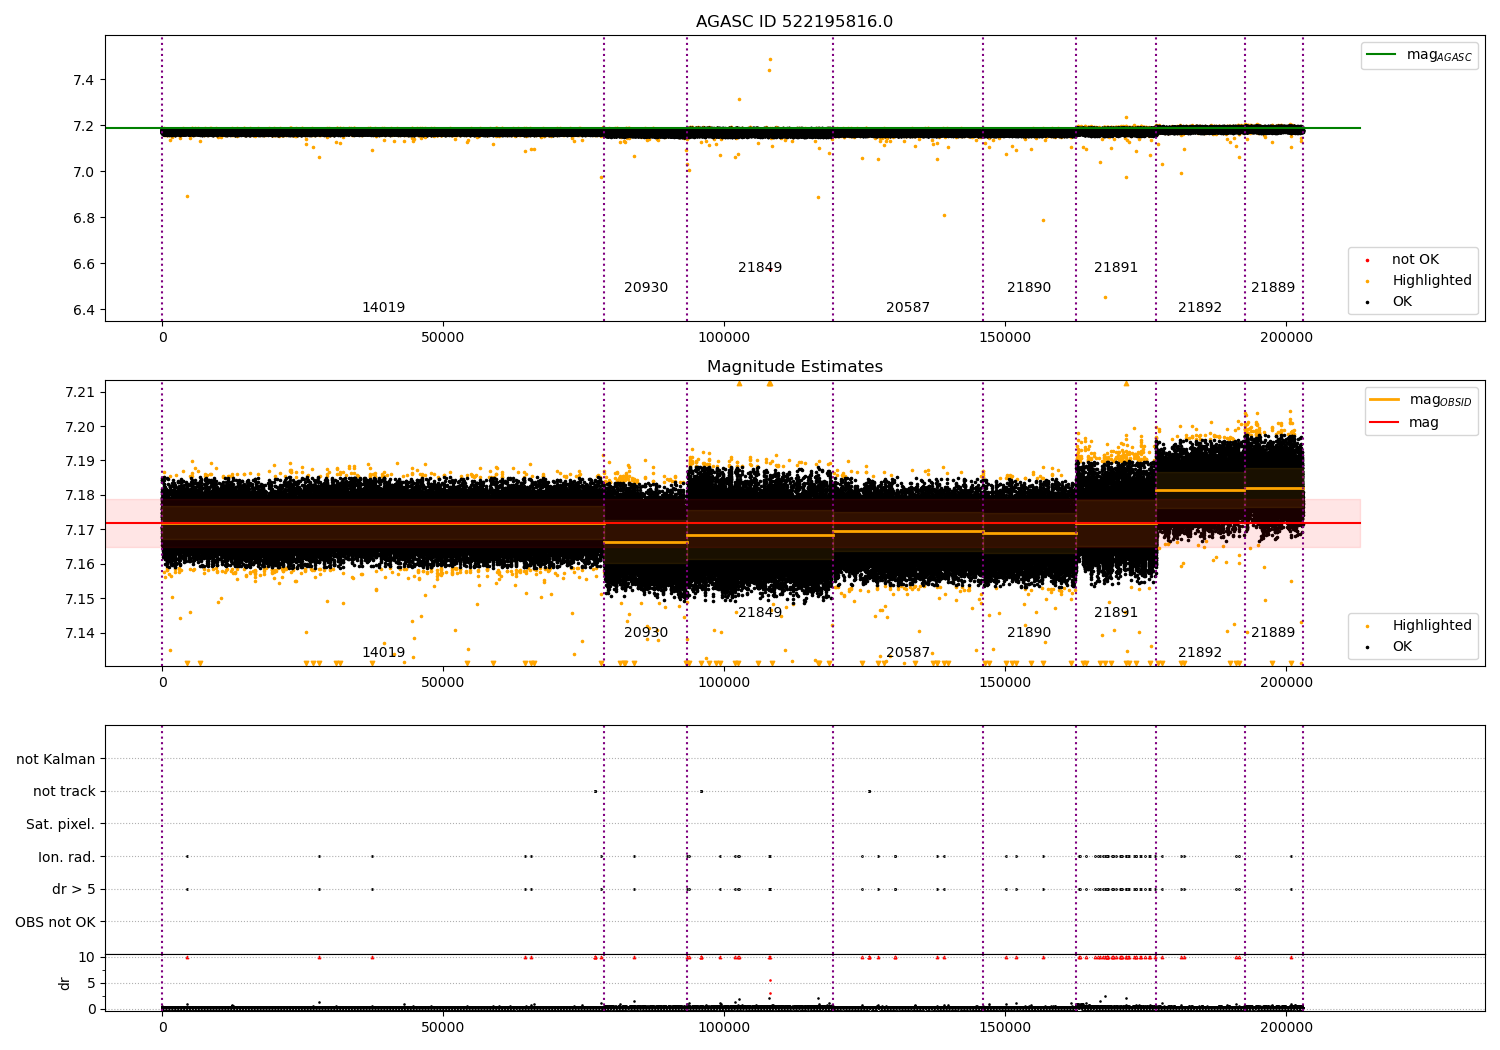This screenshot has height=1050, width=1500.
Task: Click the 10 tick on the dr axis
Action: point(87,957)
